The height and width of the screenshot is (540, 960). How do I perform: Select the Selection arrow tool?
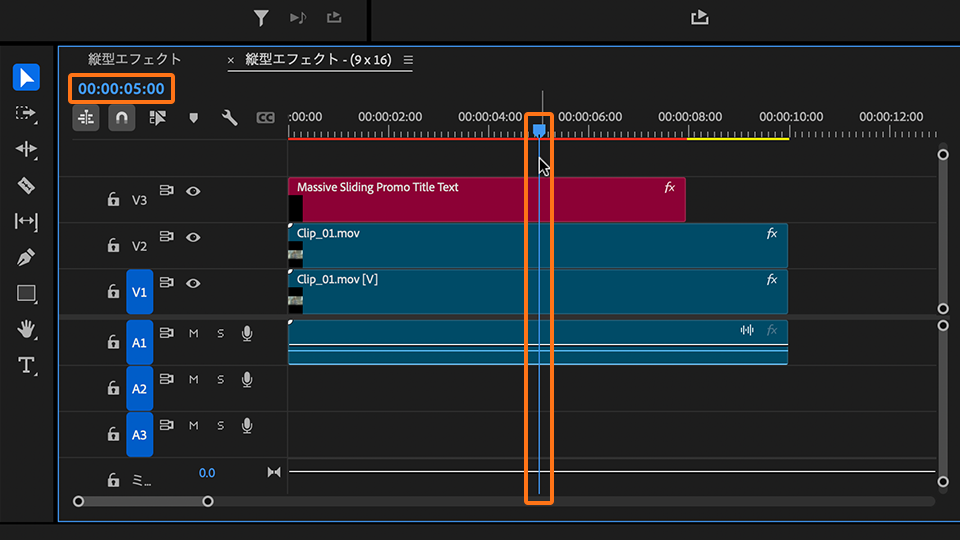27,77
